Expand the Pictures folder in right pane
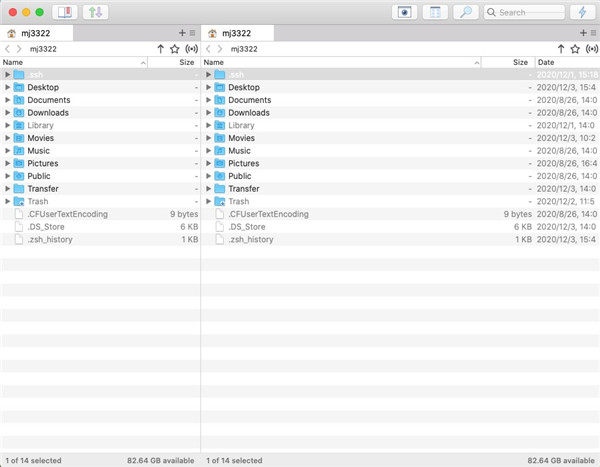This screenshot has width=600, height=467. 208,163
